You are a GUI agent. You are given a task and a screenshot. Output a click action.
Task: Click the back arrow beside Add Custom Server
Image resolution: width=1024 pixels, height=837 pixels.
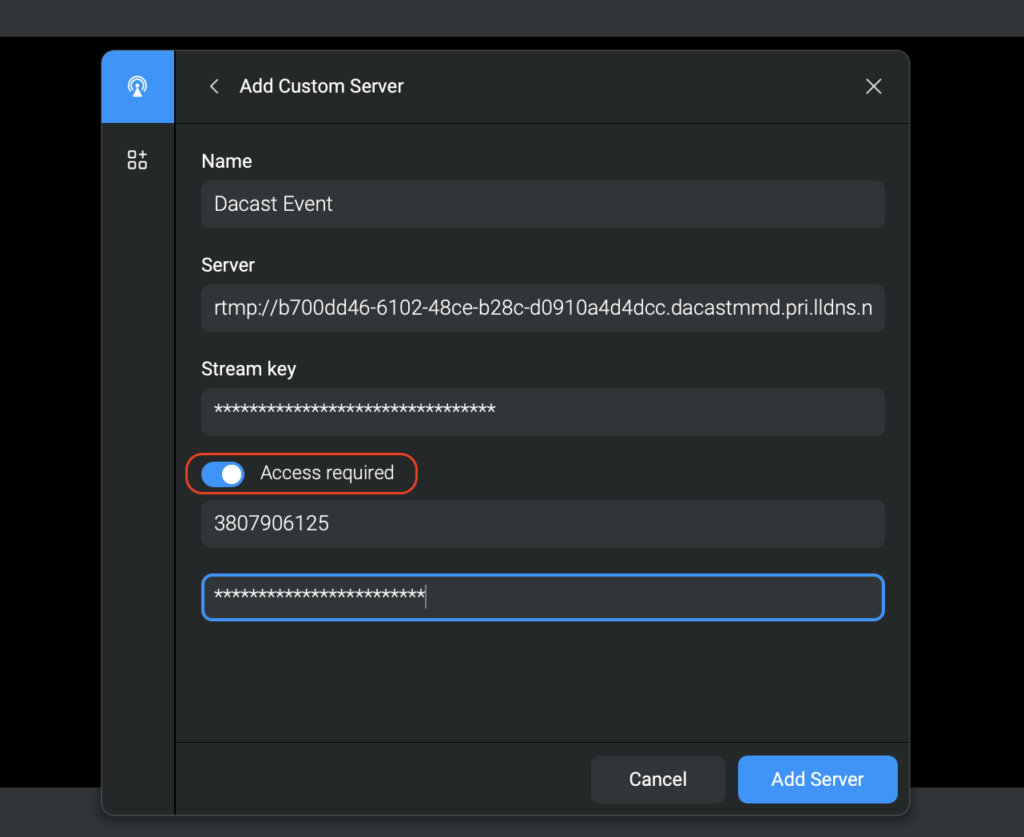(213, 86)
